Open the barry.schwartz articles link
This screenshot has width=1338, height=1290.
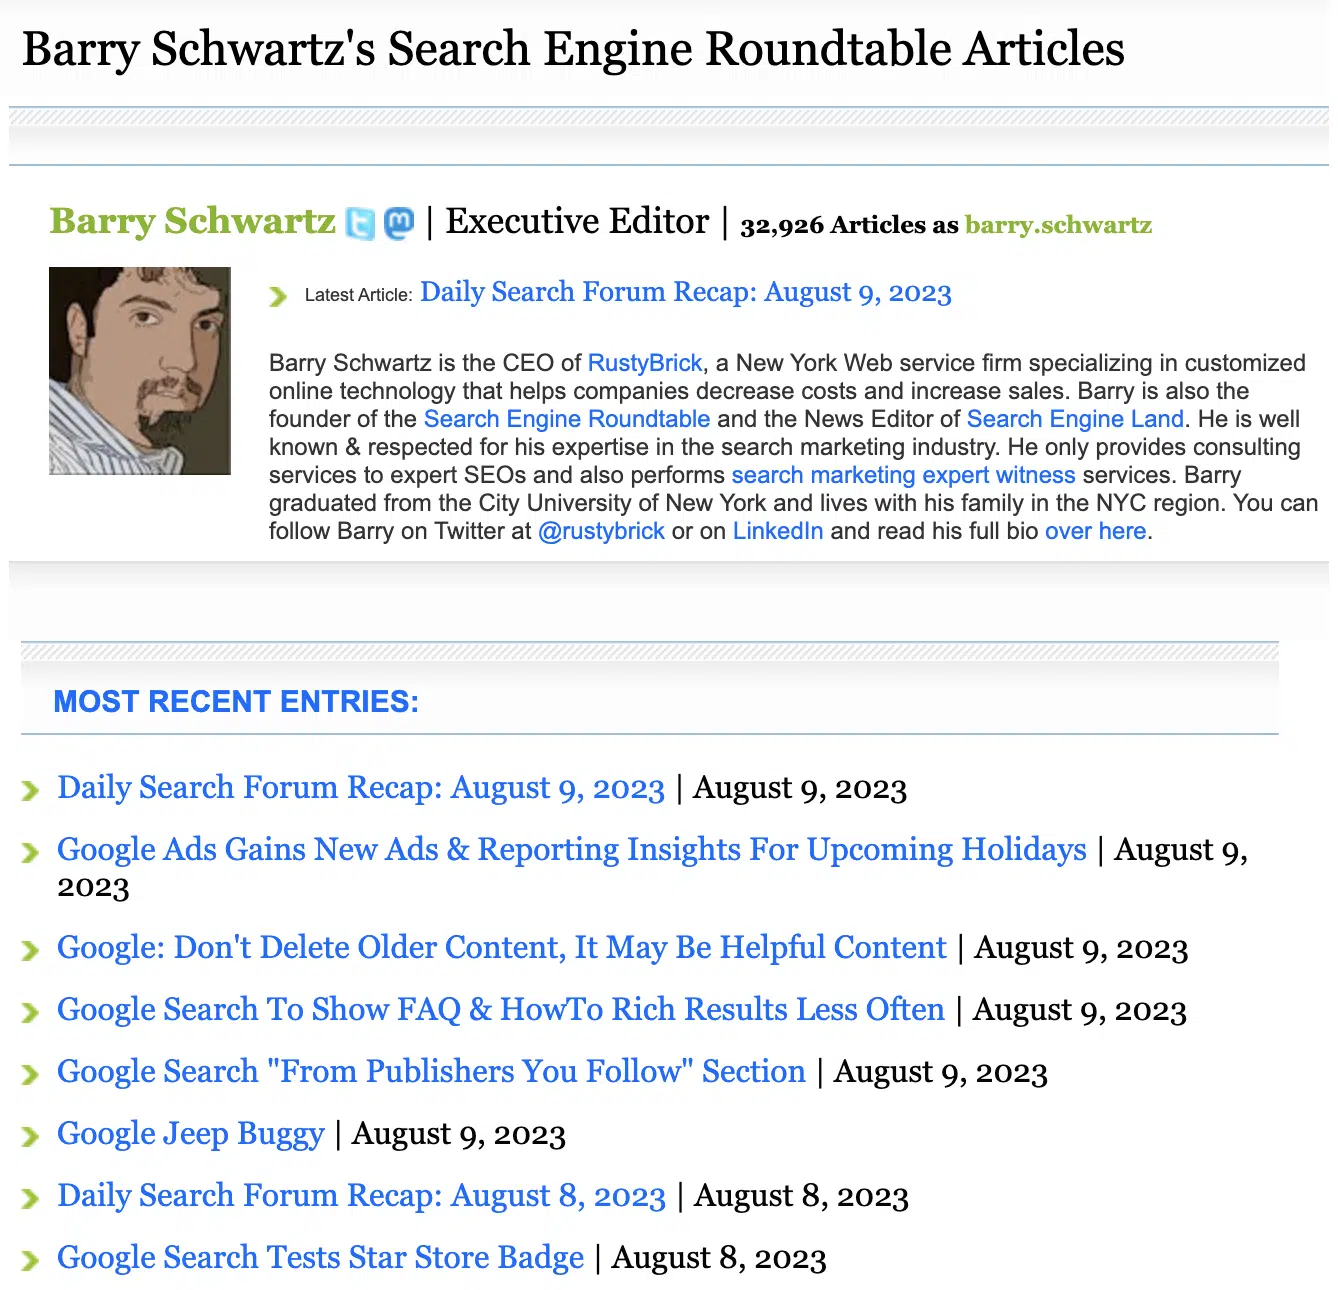click(x=1058, y=225)
